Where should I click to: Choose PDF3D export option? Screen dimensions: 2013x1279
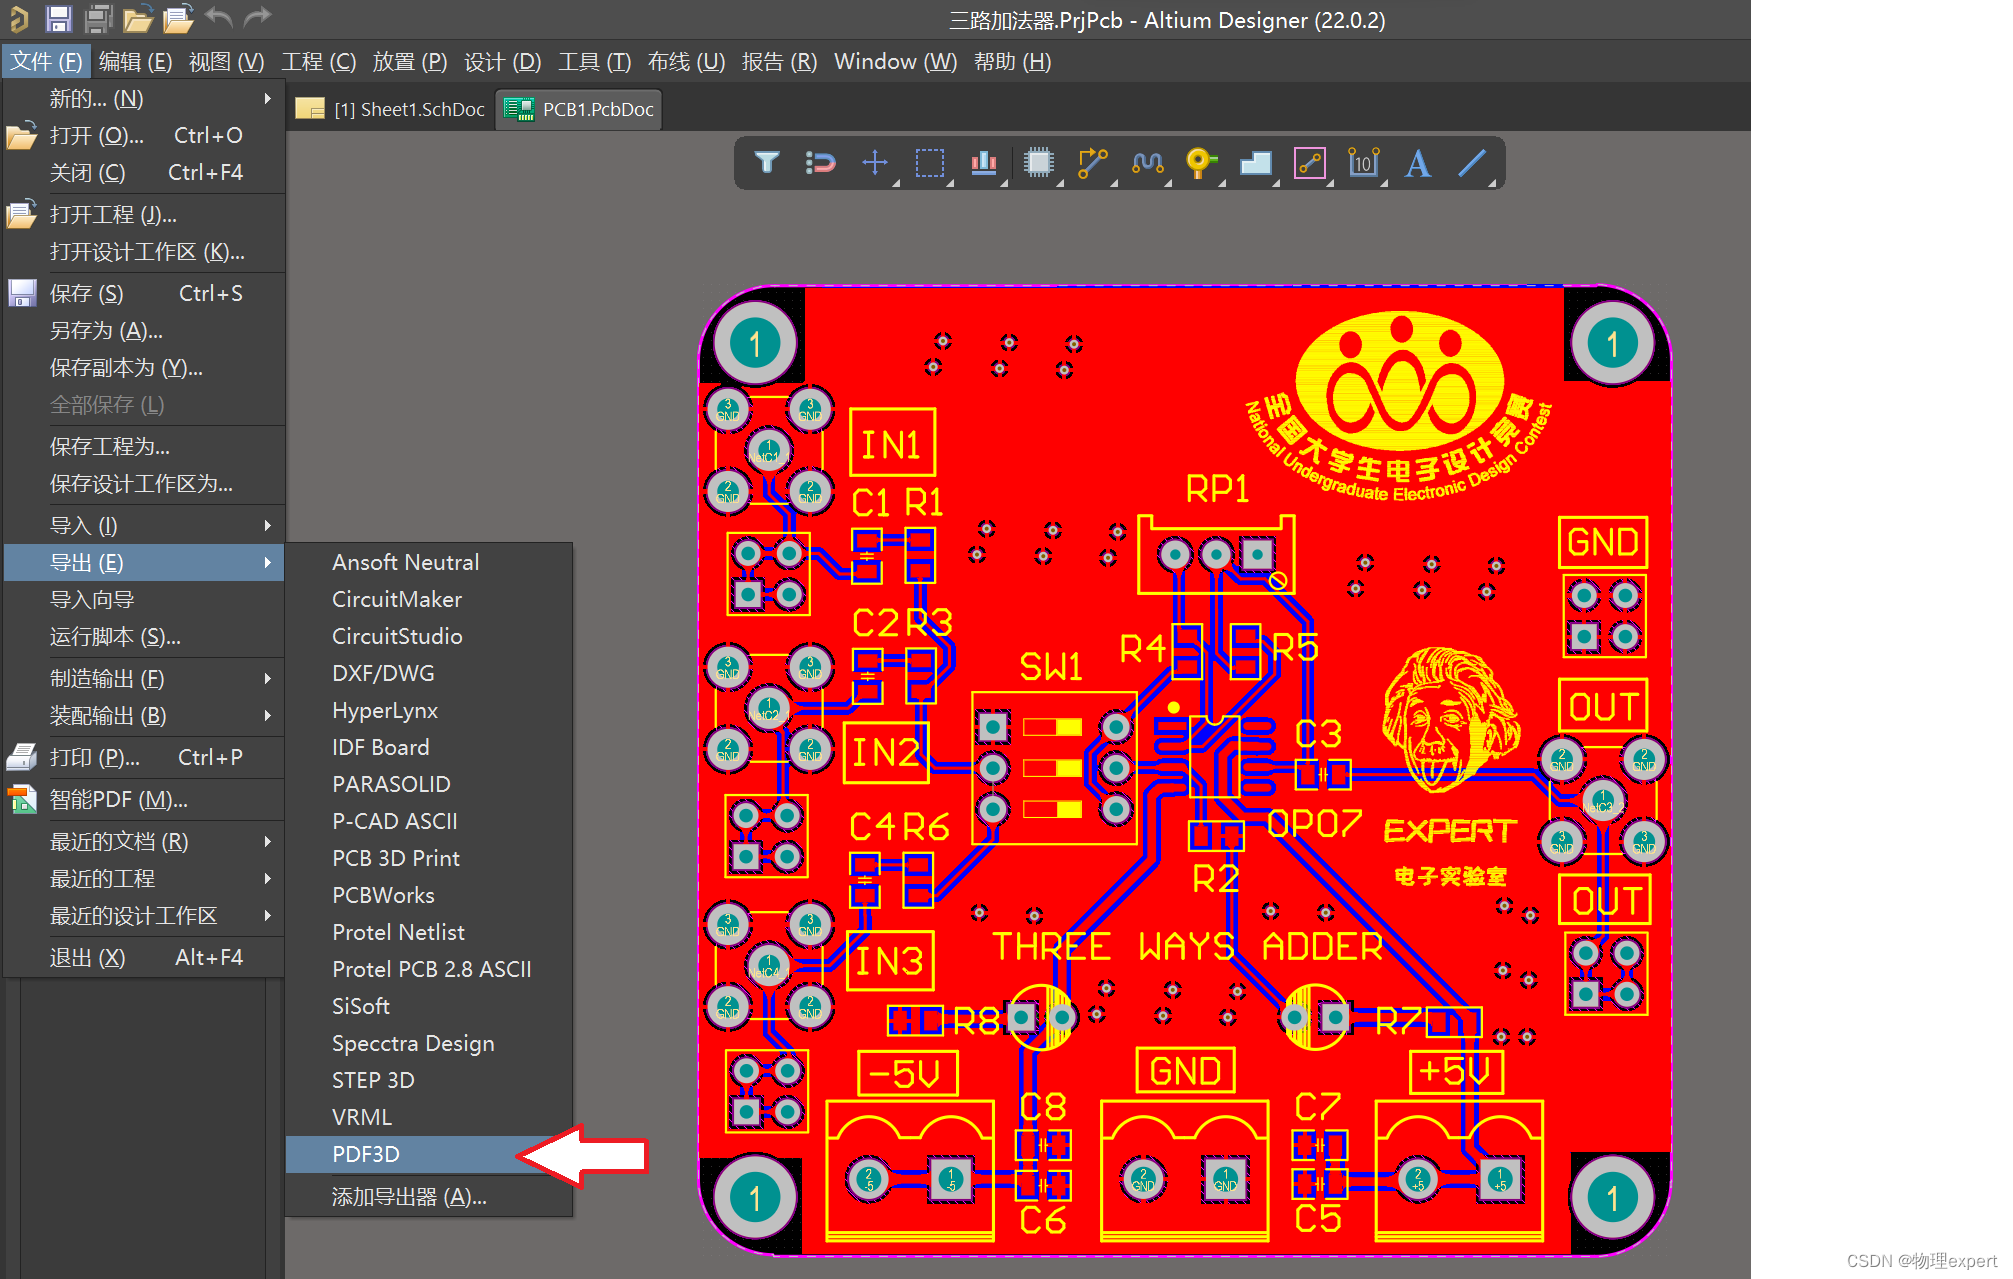pos(366,1154)
